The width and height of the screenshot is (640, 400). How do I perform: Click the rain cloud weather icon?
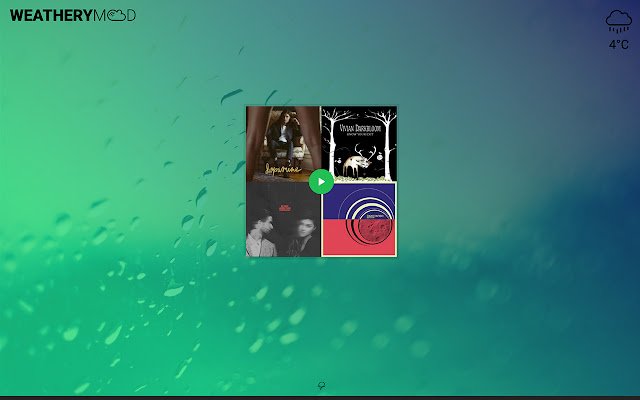point(619,22)
